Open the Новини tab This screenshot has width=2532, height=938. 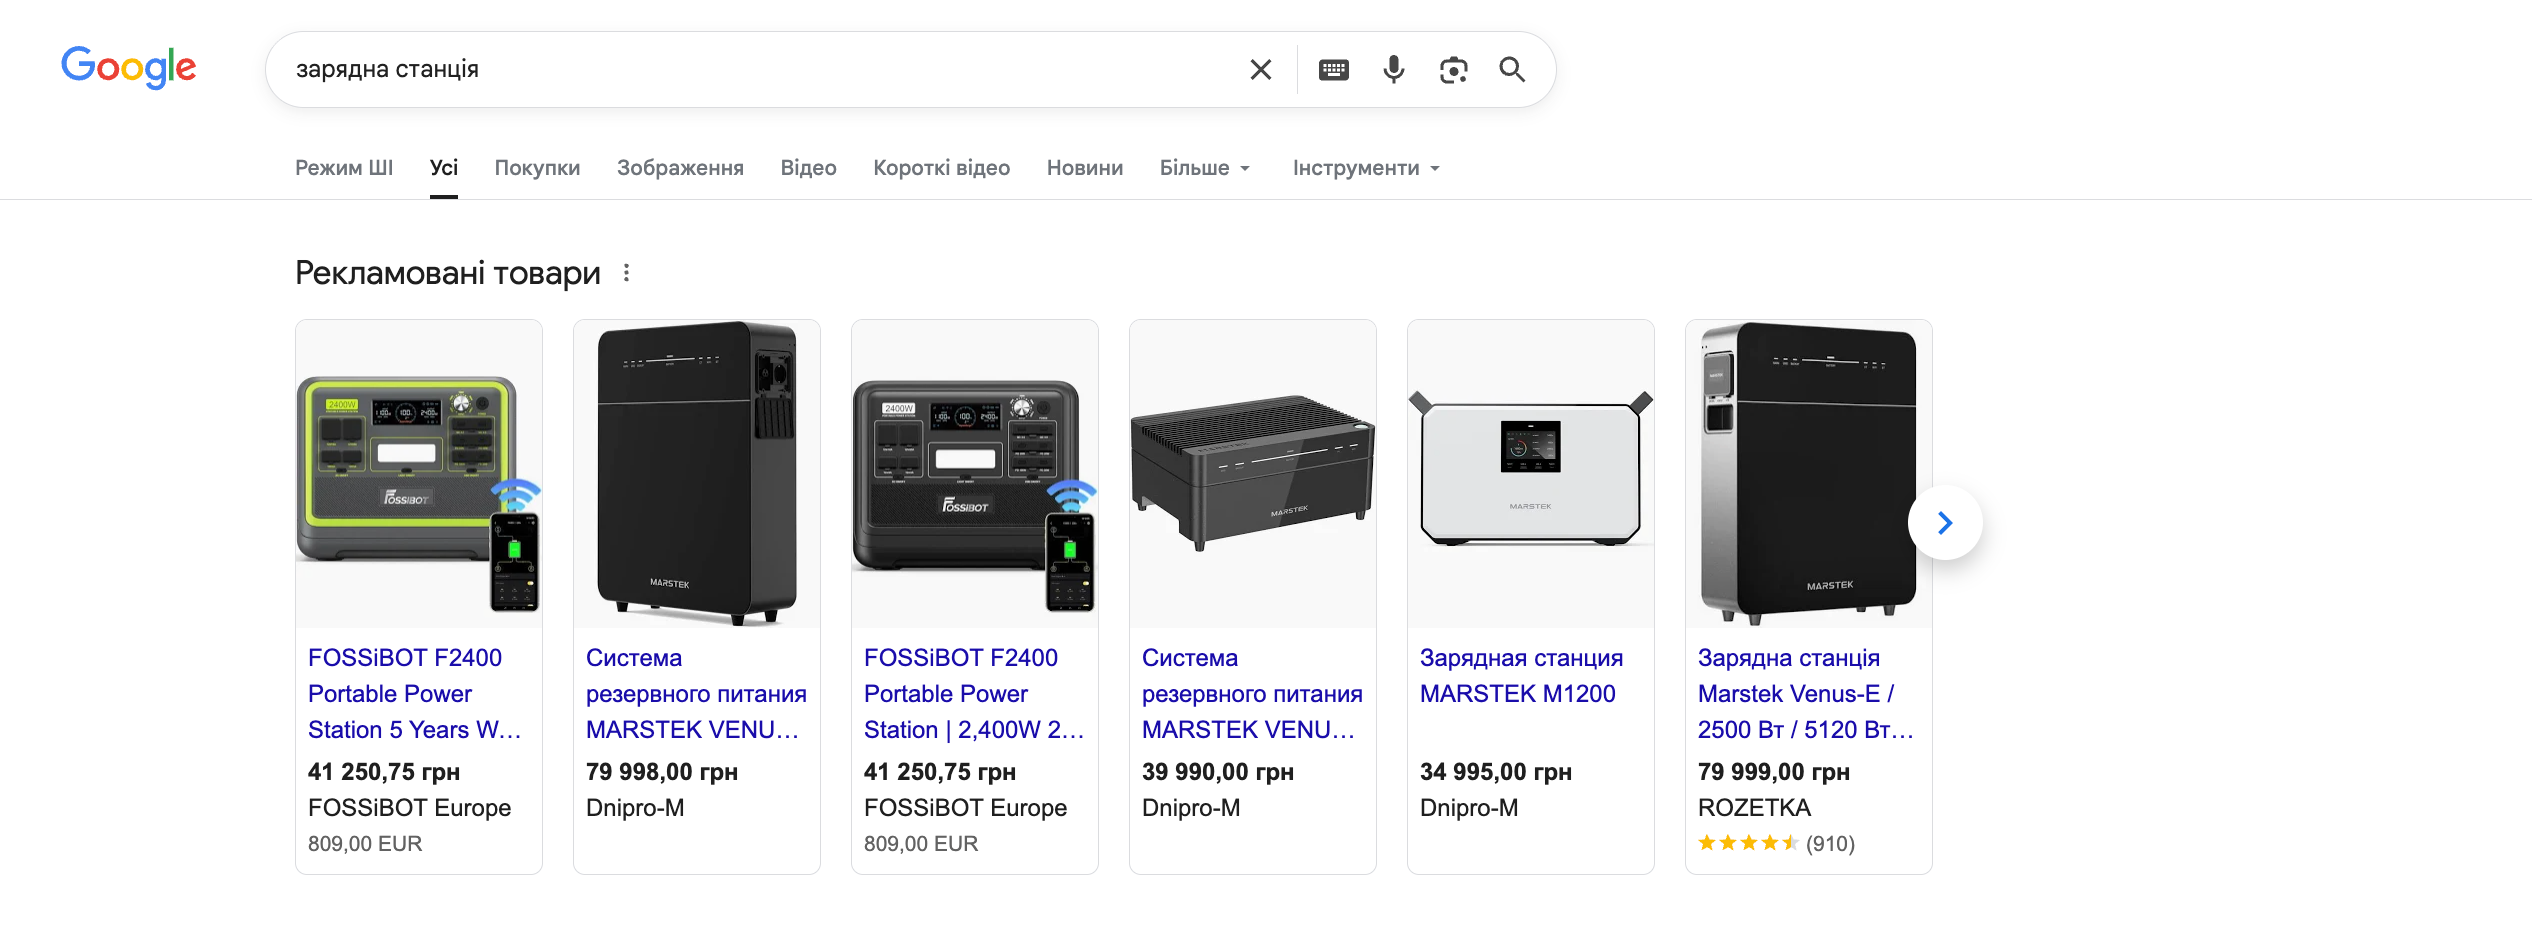[1085, 168]
